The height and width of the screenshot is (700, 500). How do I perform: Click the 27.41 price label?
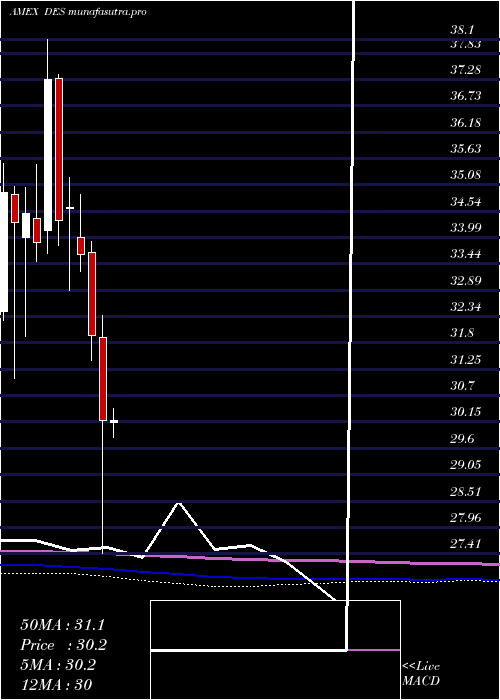pos(465,544)
